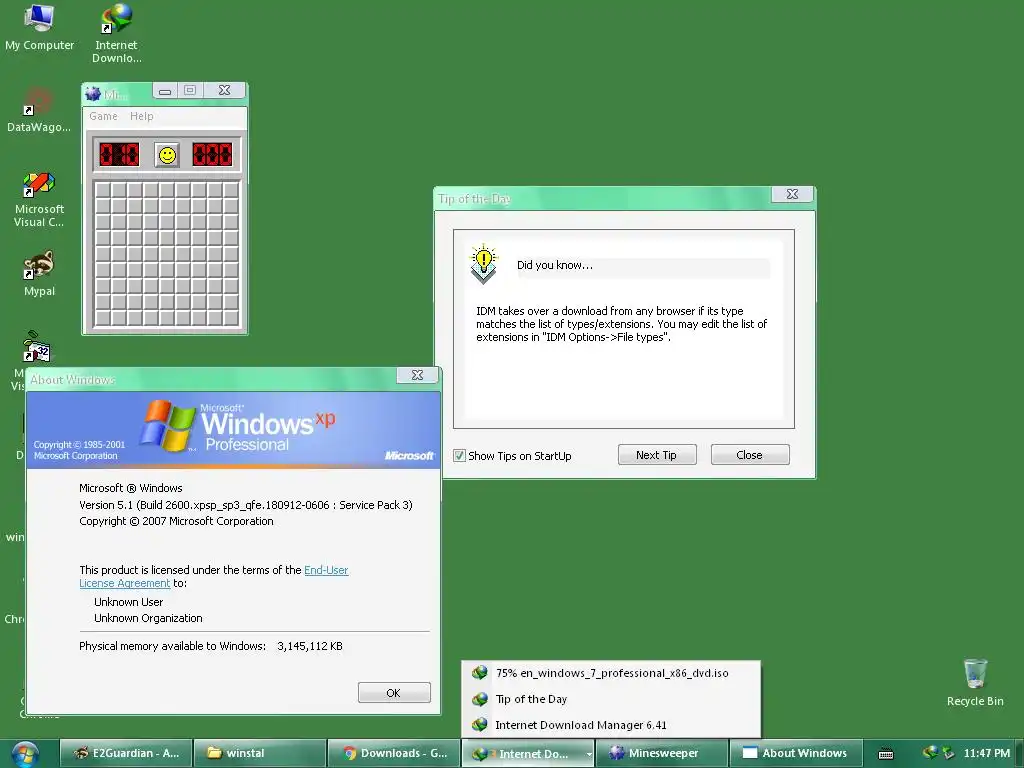
Task: Switch to winstal folder taskbar button
Action: click(260, 754)
